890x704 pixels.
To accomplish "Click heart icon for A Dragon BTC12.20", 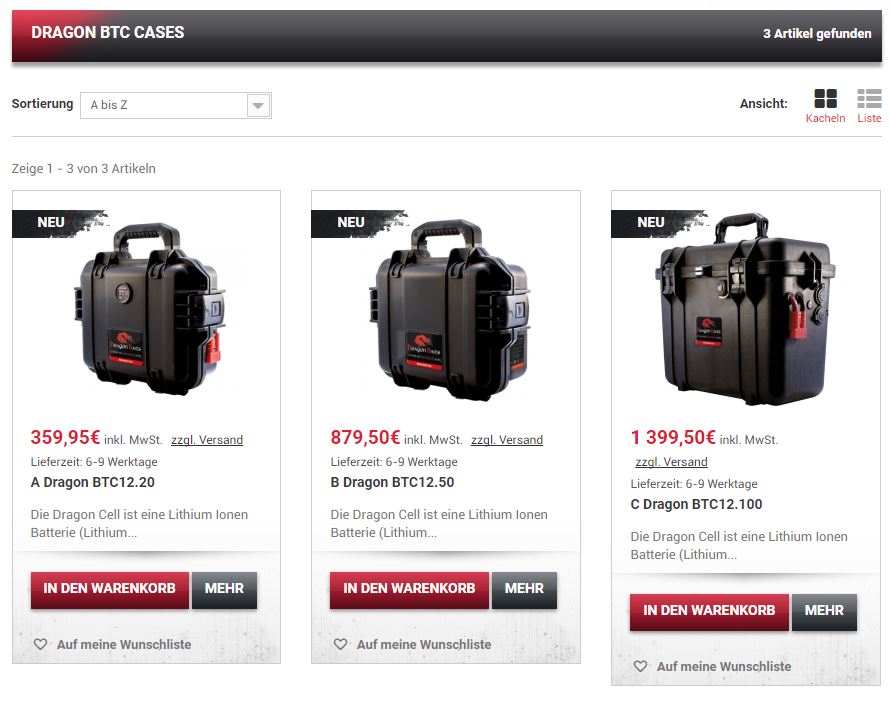I will [40, 644].
